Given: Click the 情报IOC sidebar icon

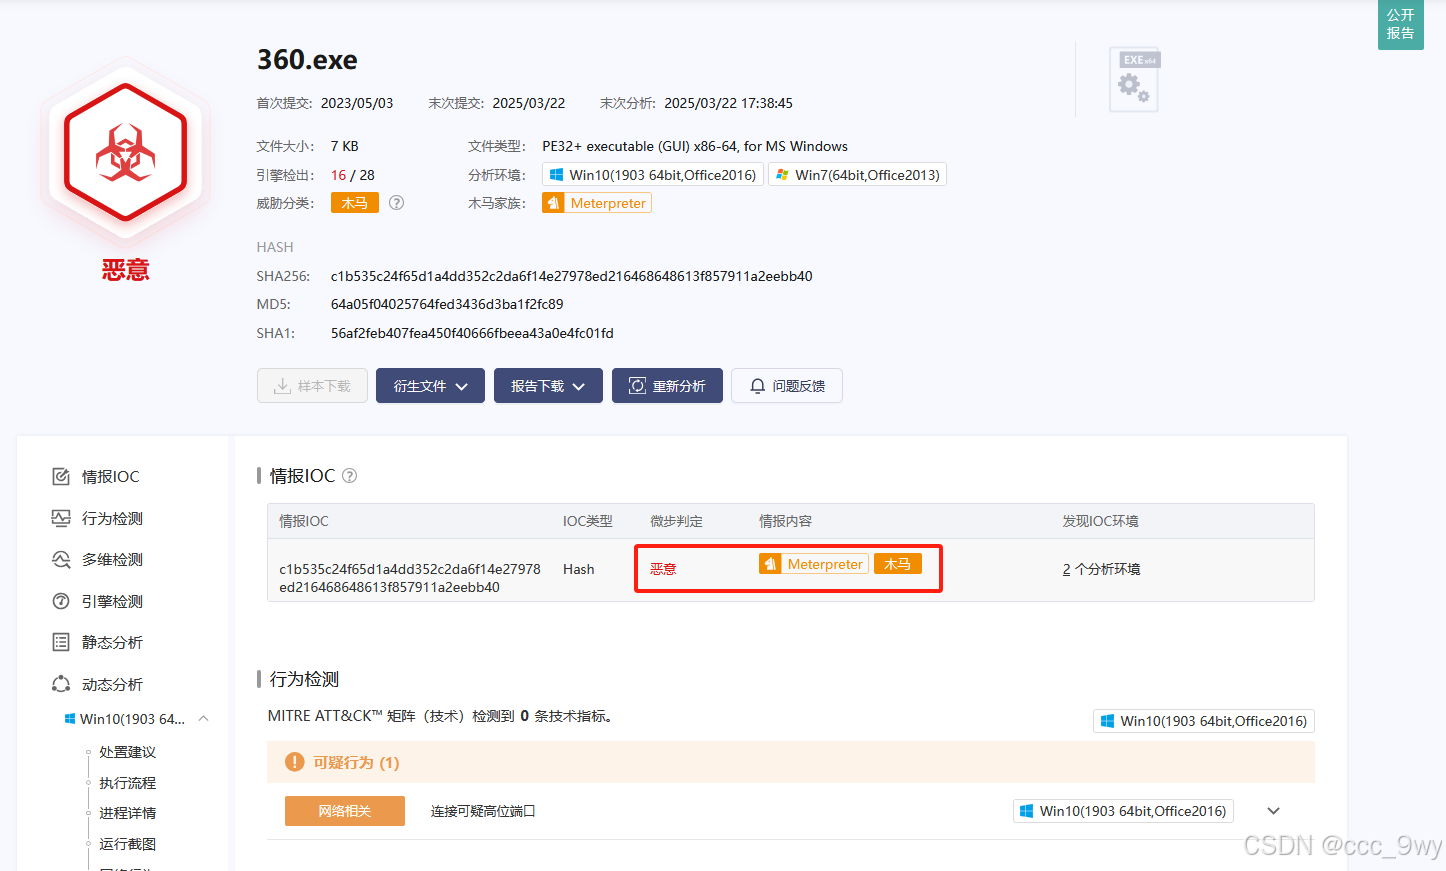Looking at the screenshot, I should (x=61, y=477).
